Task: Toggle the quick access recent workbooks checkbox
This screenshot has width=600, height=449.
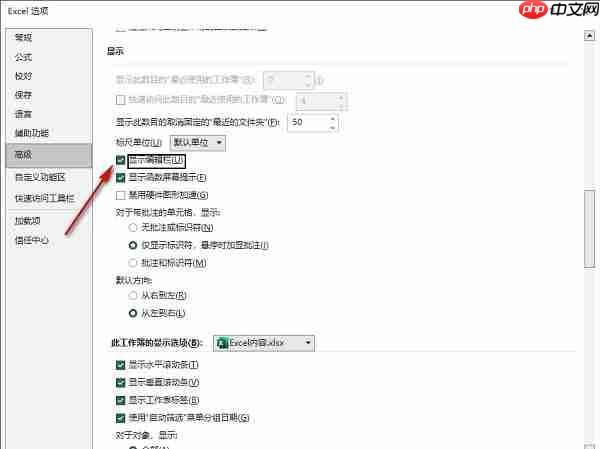Action: pyautogui.click(x=120, y=100)
